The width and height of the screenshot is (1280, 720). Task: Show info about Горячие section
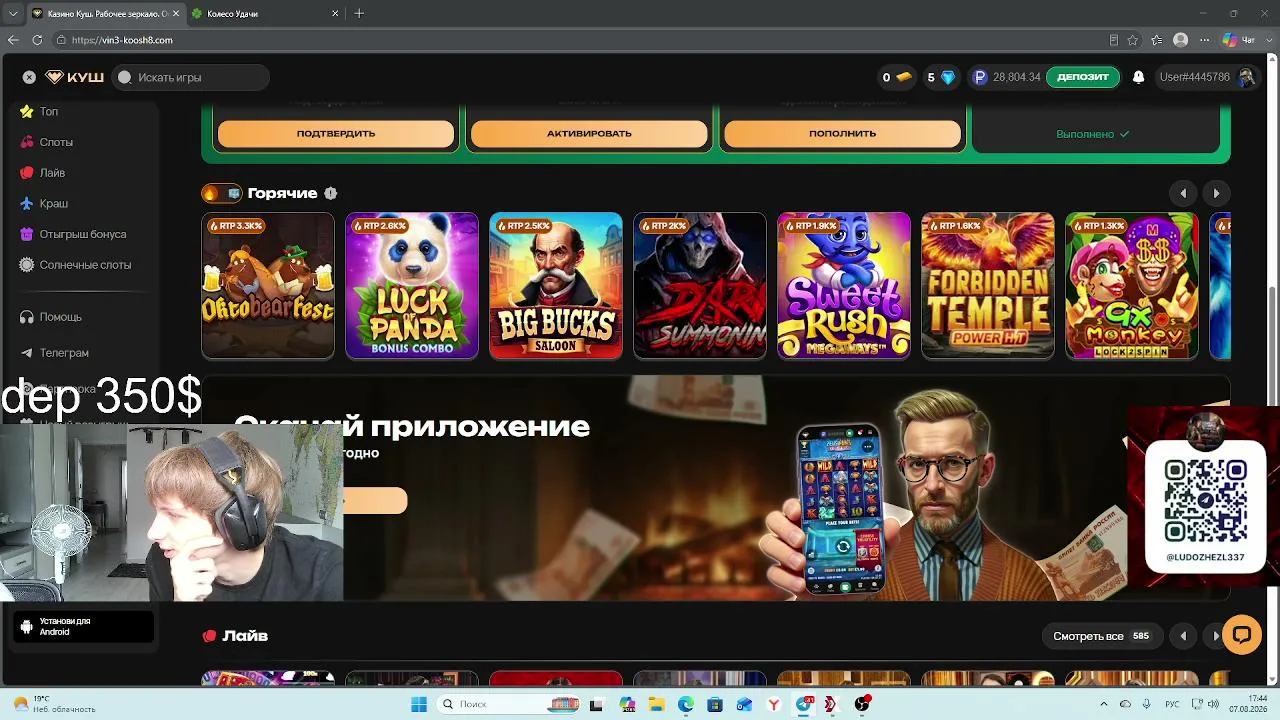point(331,193)
